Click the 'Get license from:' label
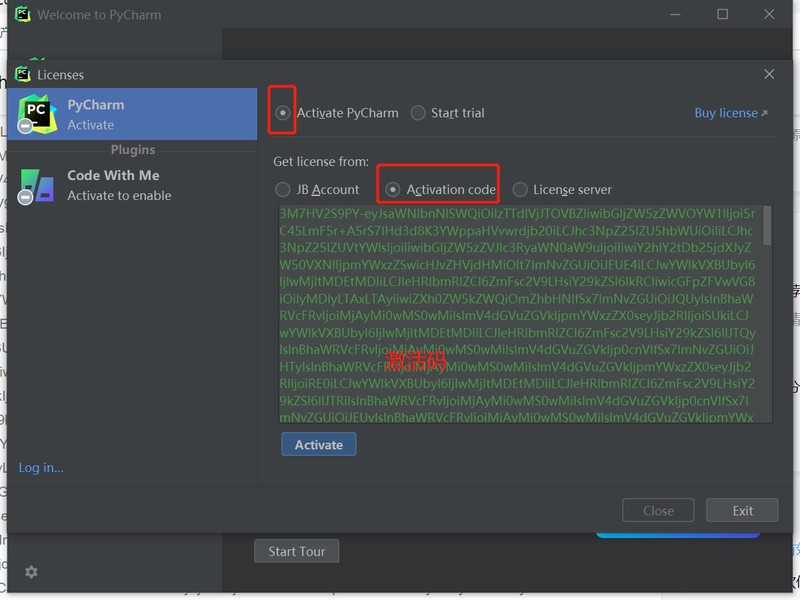 [x=321, y=162]
